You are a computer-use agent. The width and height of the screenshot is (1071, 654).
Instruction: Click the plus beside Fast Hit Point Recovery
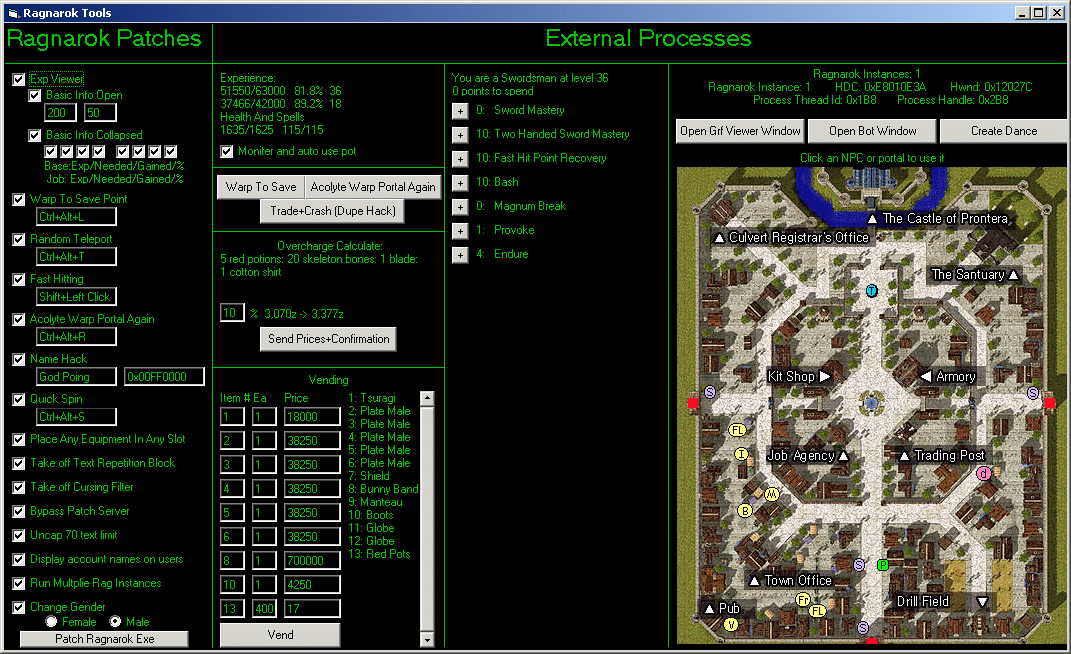(x=460, y=159)
